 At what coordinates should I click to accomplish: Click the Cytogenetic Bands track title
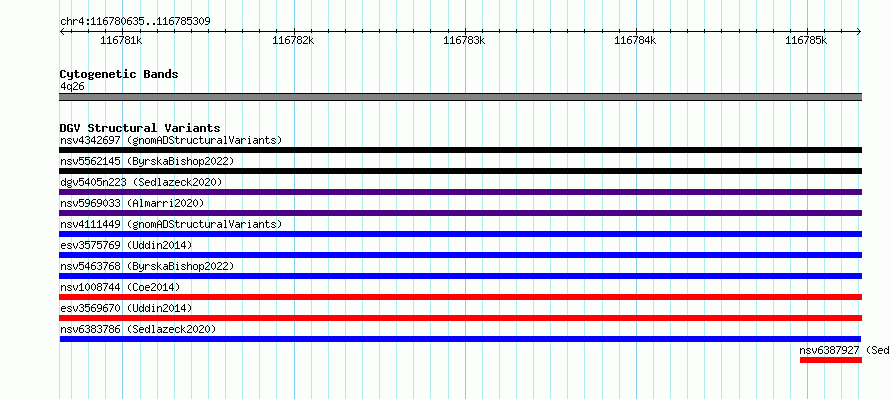pyautogui.click(x=119, y=74)
